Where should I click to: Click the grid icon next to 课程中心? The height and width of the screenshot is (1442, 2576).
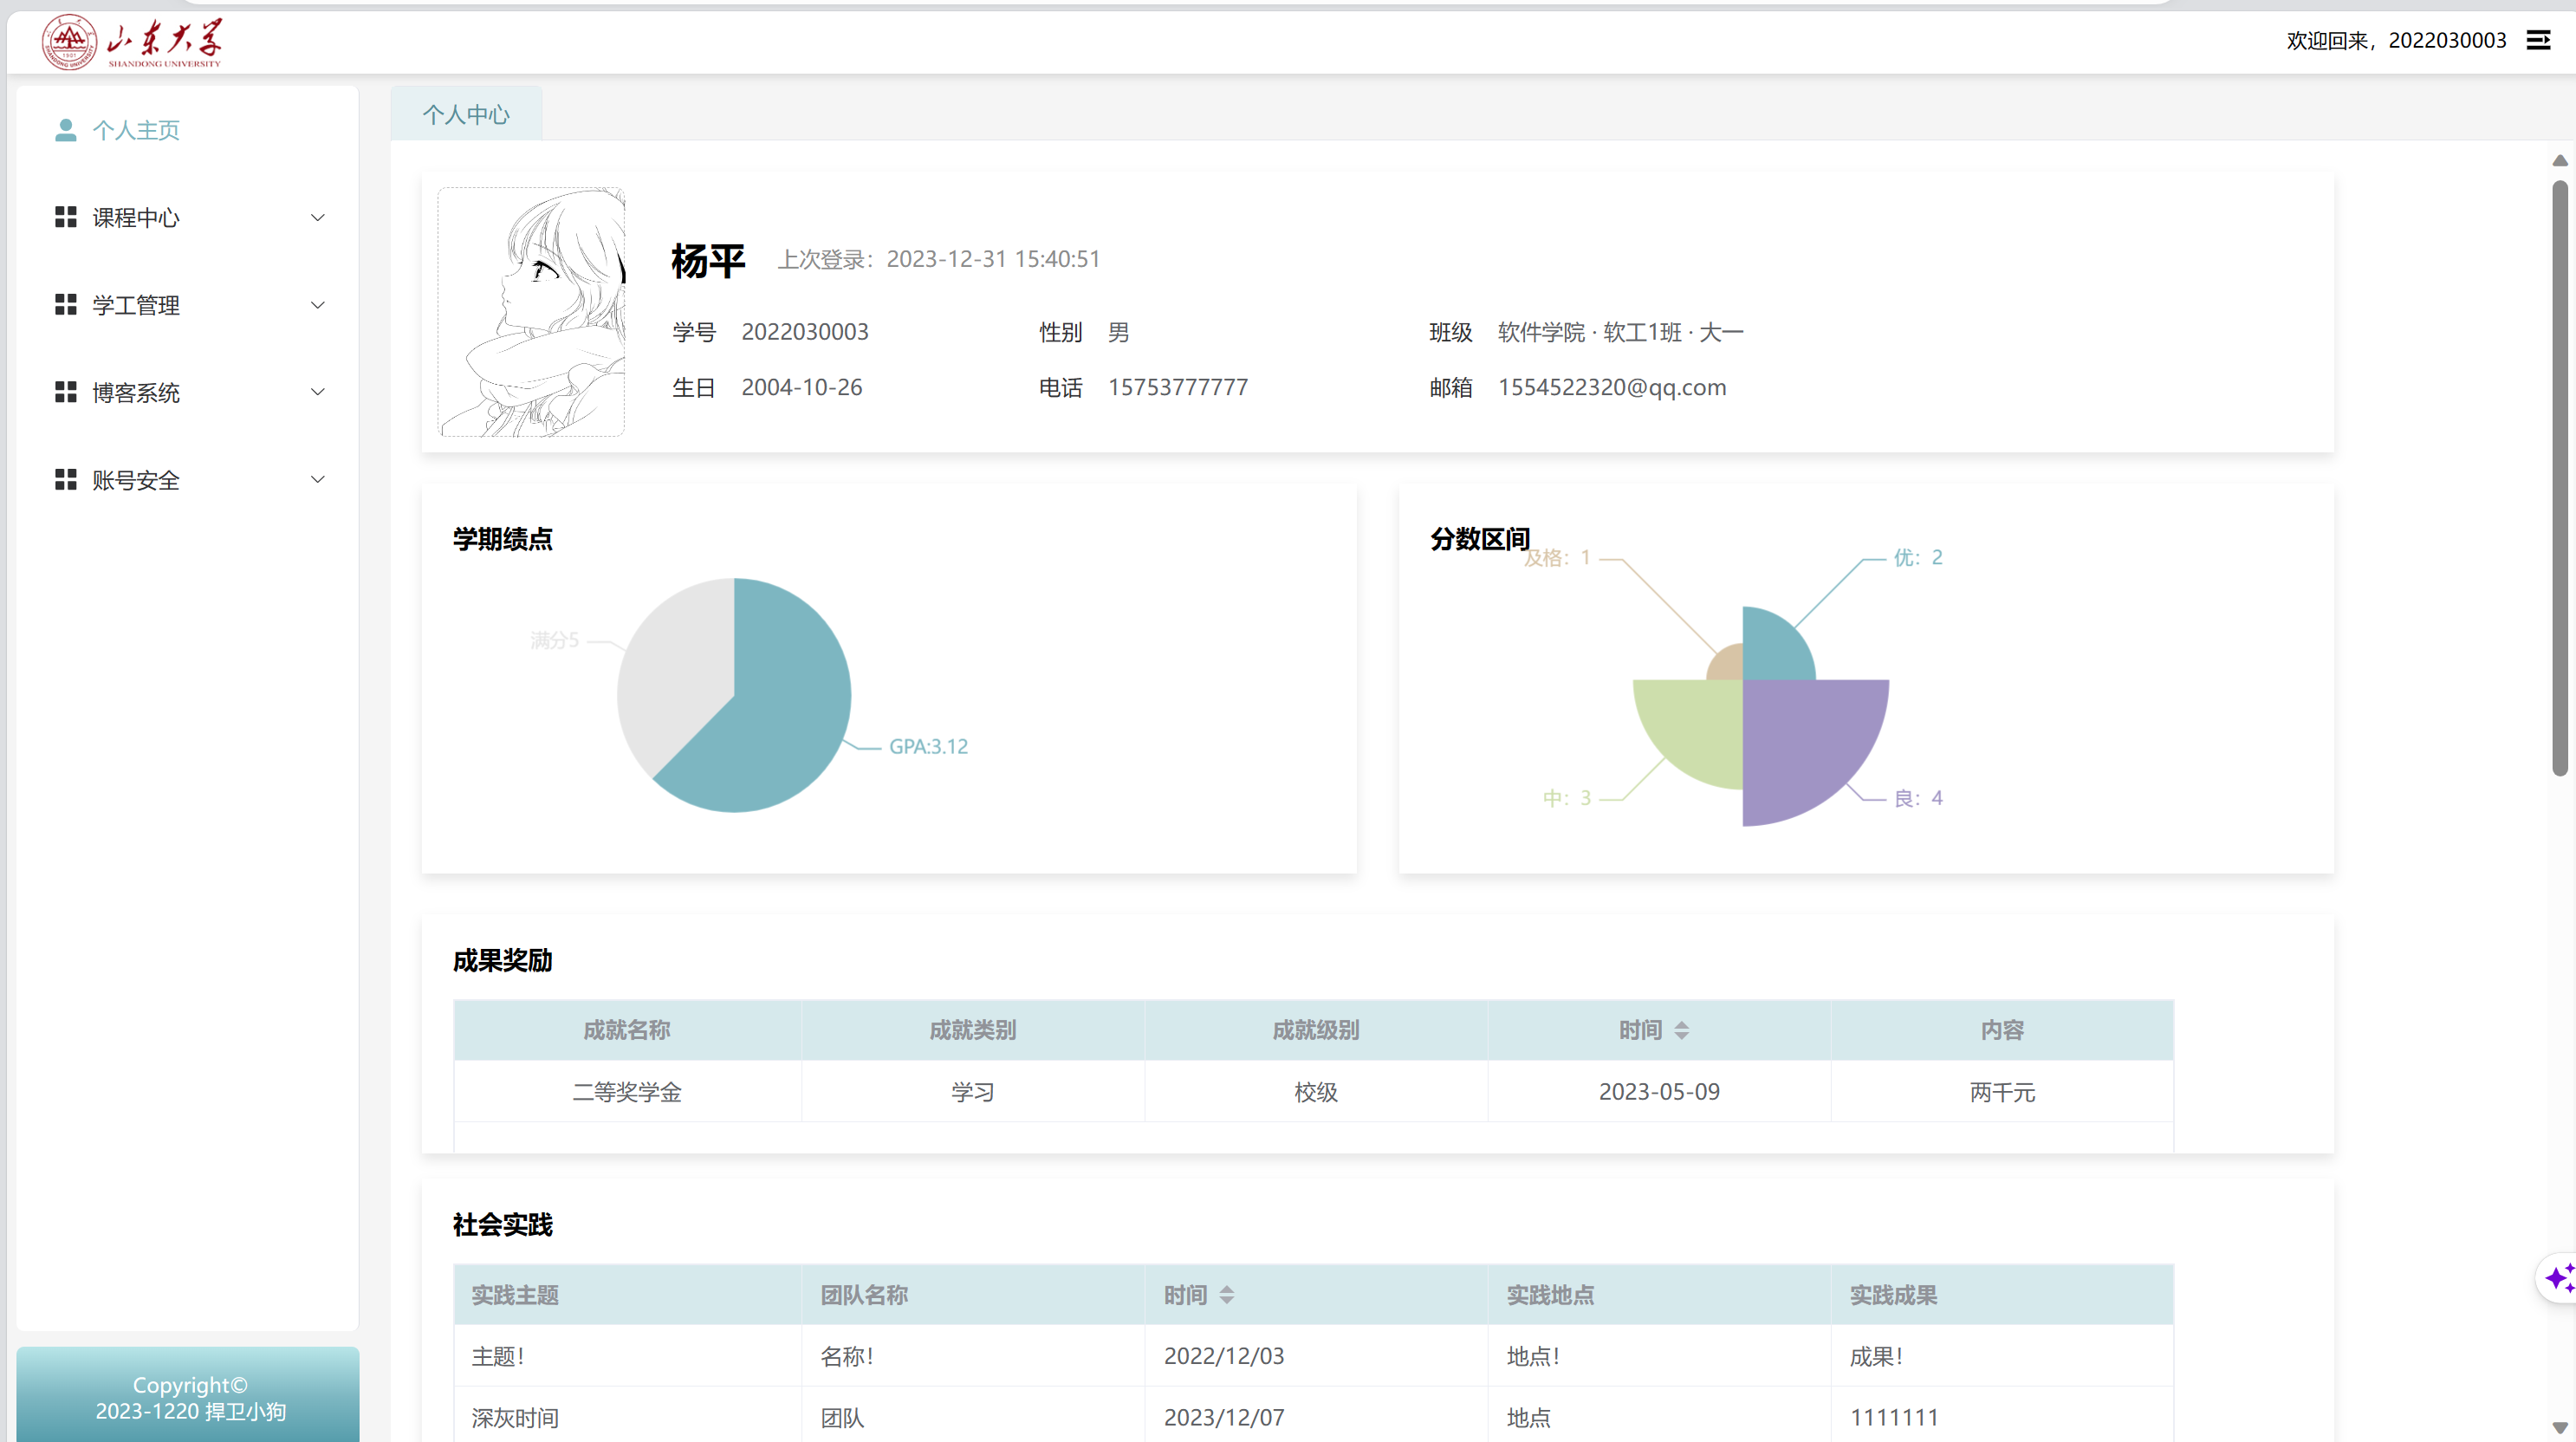coord(65,217)
